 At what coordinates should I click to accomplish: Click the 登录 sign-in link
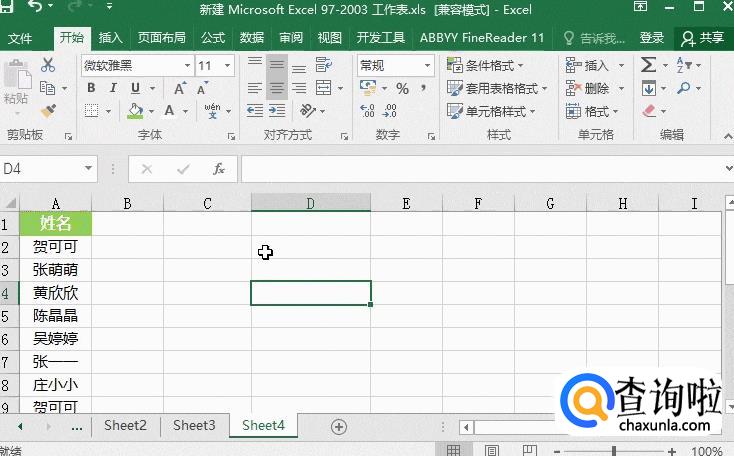pos(652,38)
